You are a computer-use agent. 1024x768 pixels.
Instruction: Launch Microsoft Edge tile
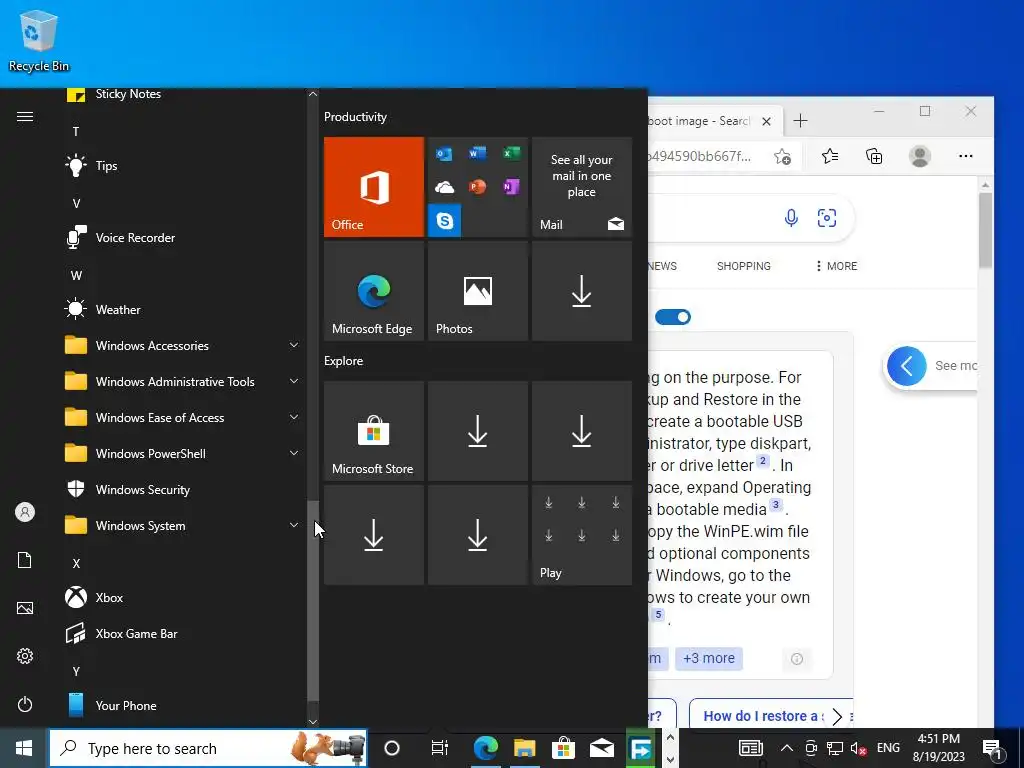coord(374,291)
